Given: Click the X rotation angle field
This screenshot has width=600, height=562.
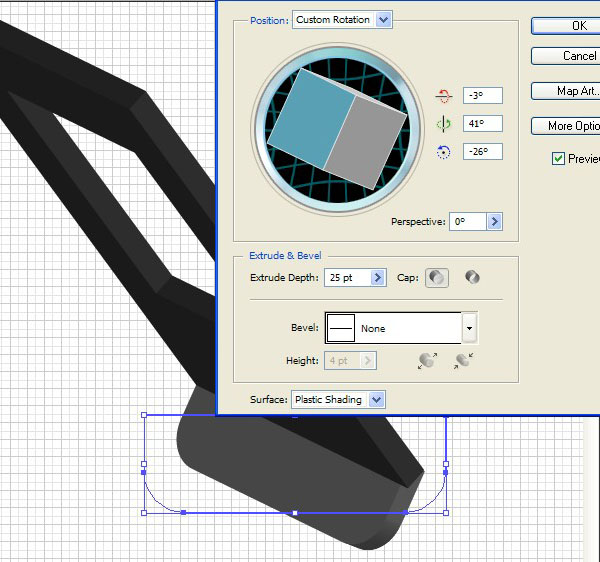Looking at the screenshot, I should [x=483, y=96].
